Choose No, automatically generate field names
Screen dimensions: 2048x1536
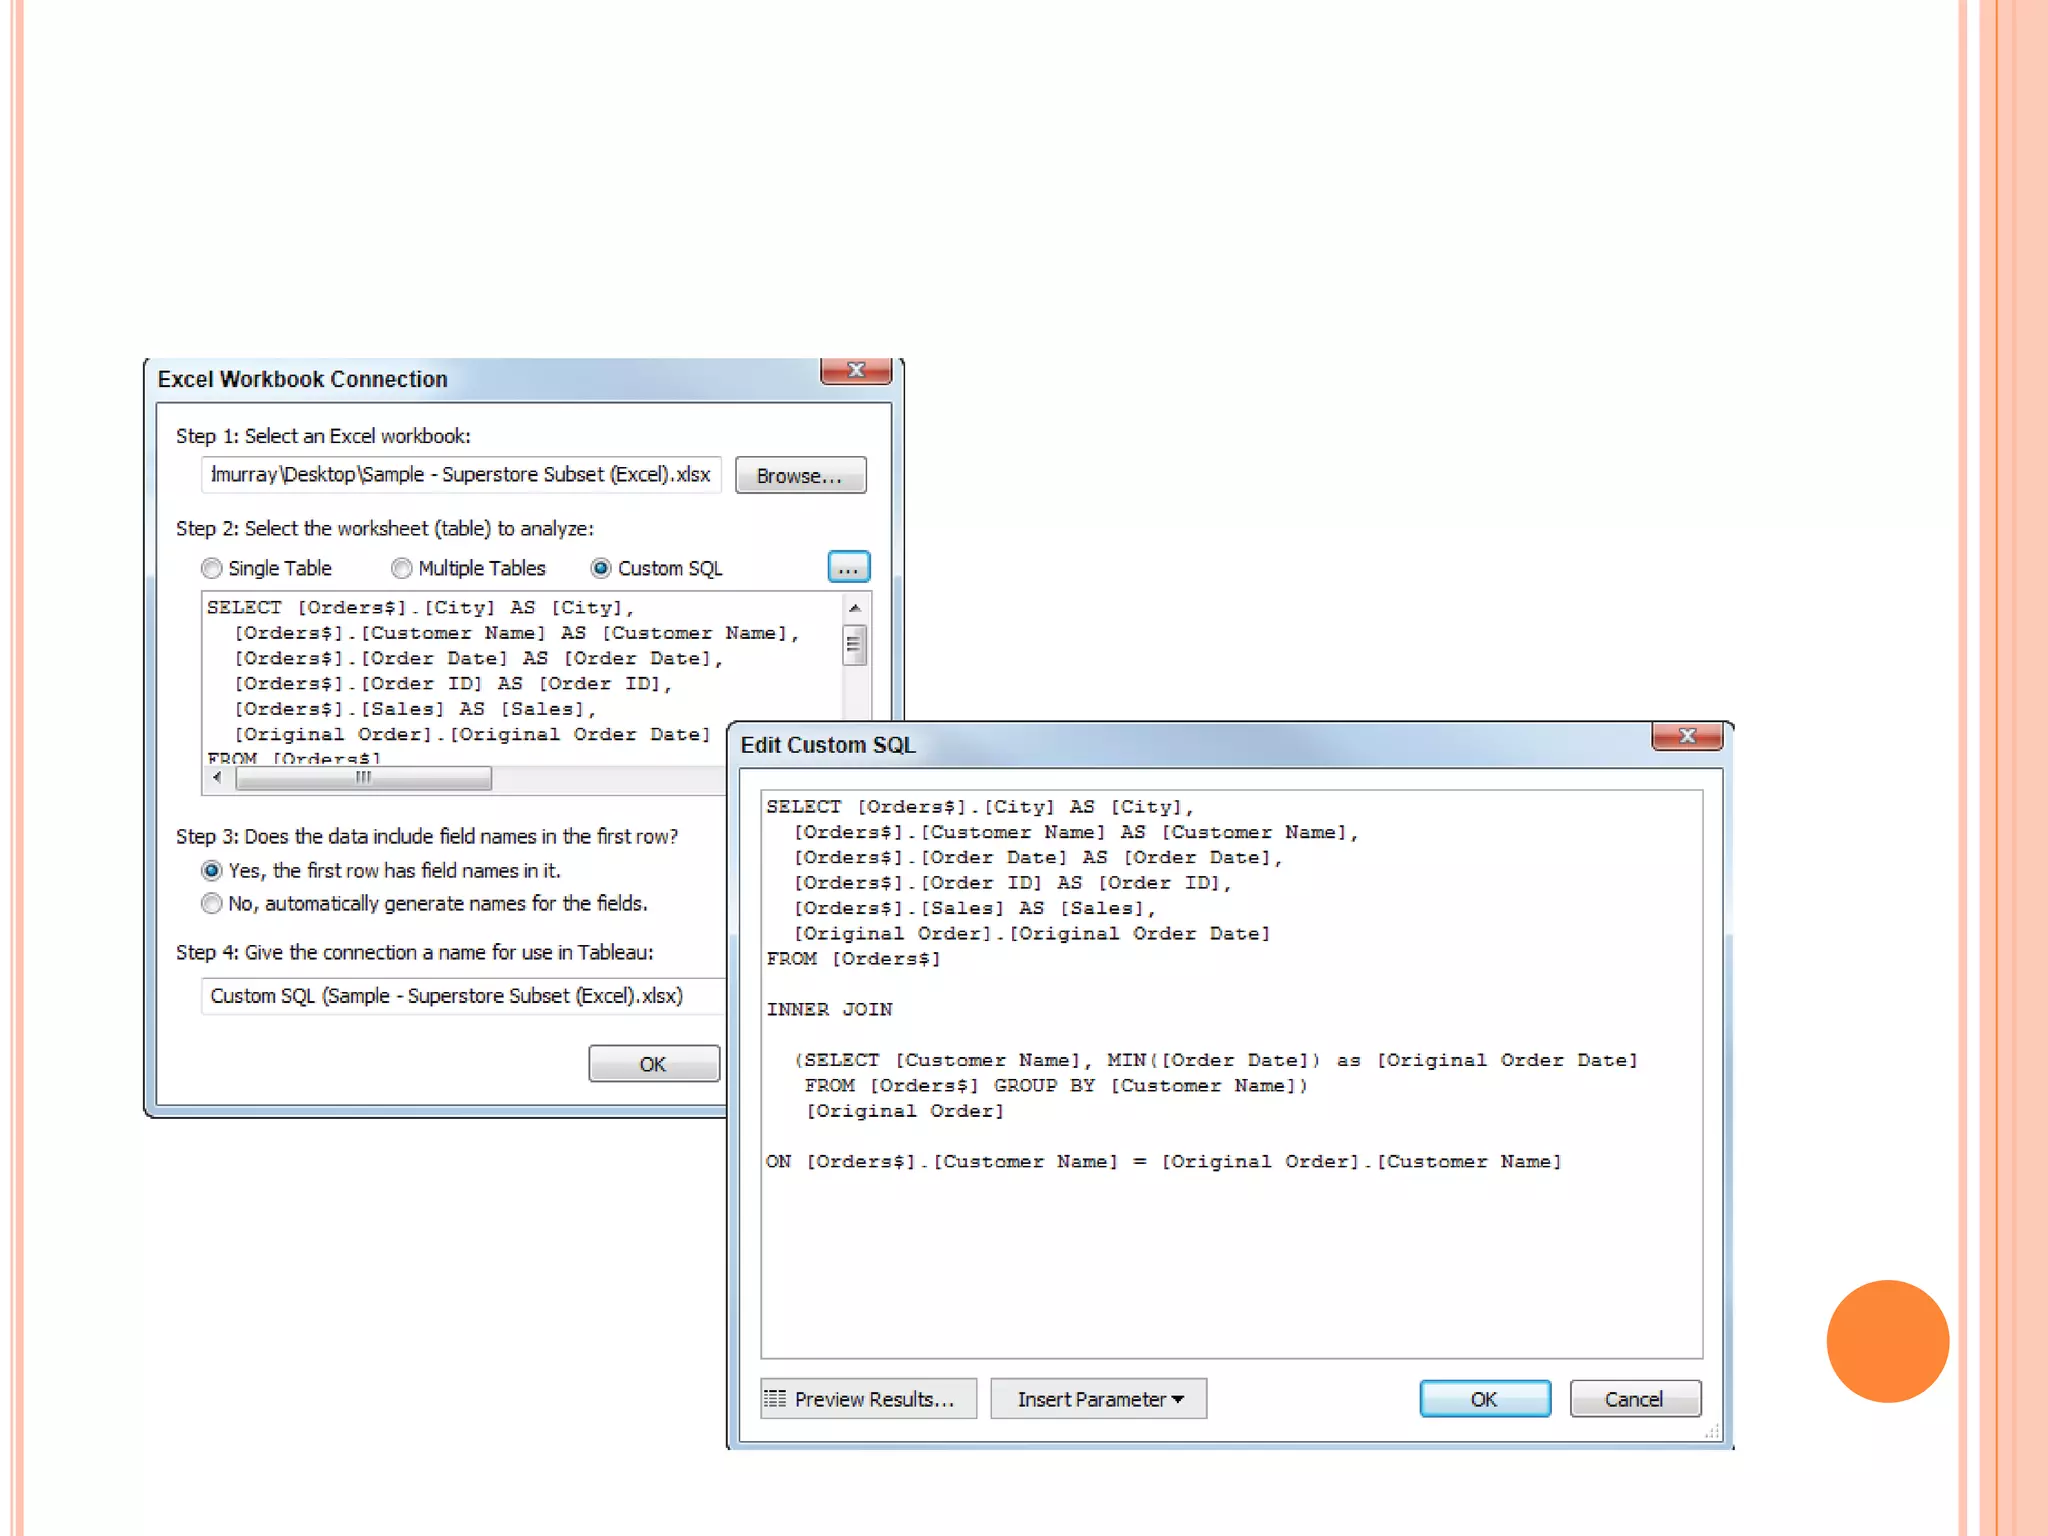(x=212, y=903)
